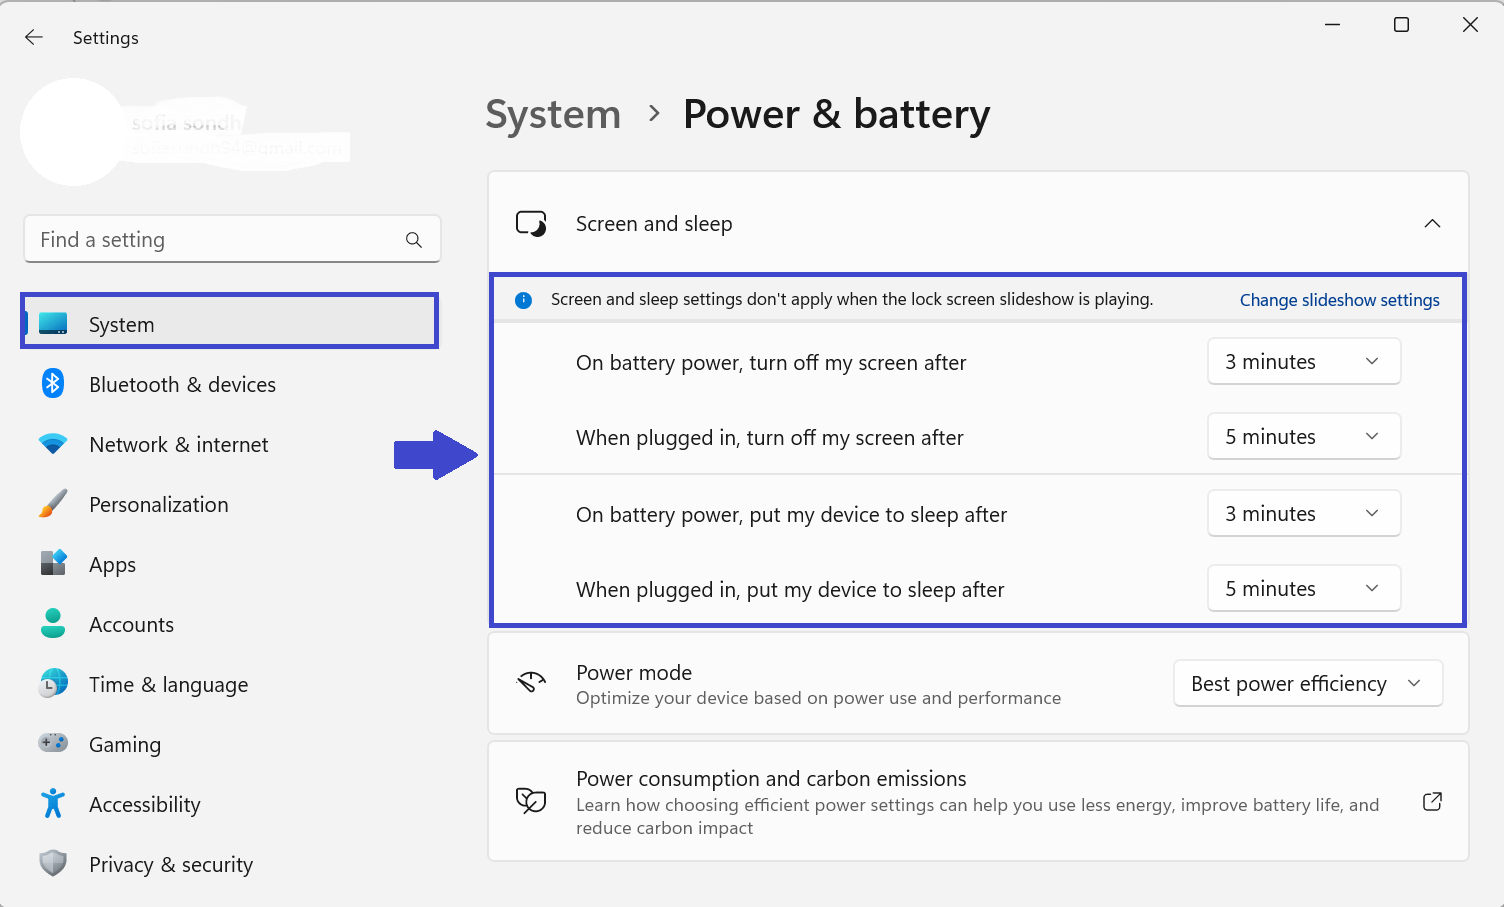Open external link icon for carbon emissions
Screen dimensions: 1504x907
[x=1432, y=802]
